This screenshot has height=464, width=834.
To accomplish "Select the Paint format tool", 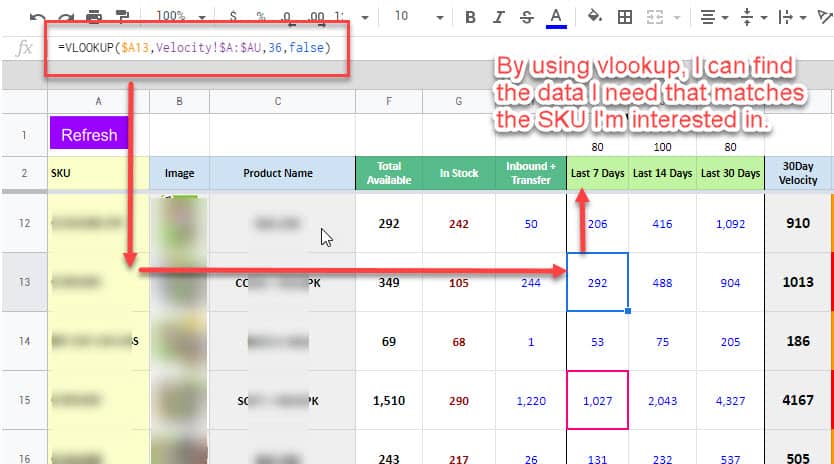I will click(122, 17).
